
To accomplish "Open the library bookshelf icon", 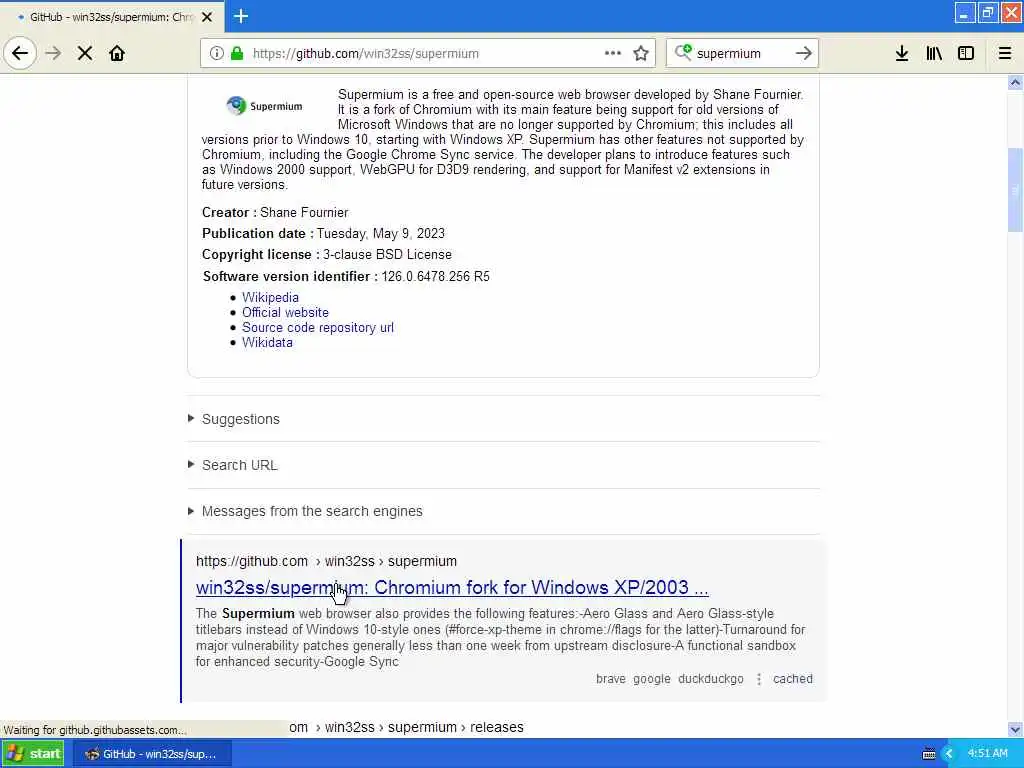I will (x=934, y=54).
